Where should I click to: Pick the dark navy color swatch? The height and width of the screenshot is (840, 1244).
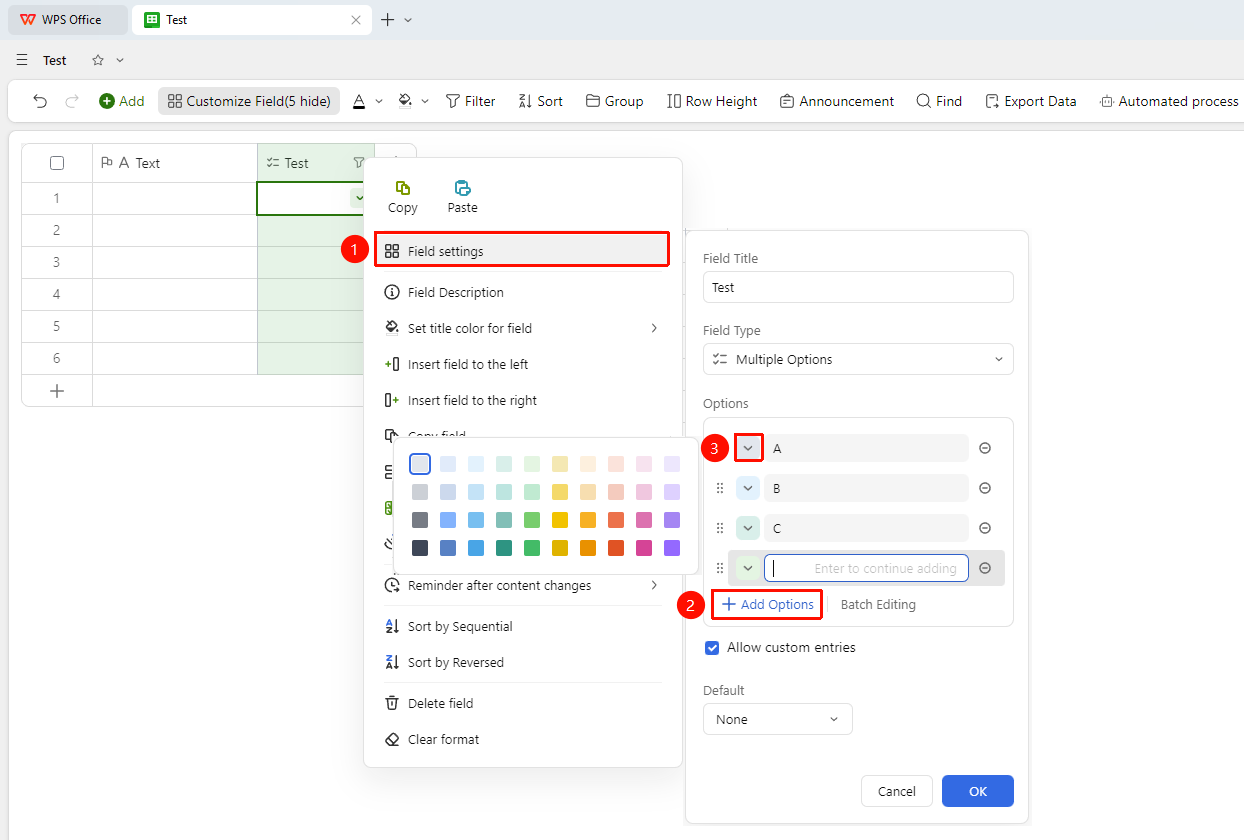coord(420,547)
